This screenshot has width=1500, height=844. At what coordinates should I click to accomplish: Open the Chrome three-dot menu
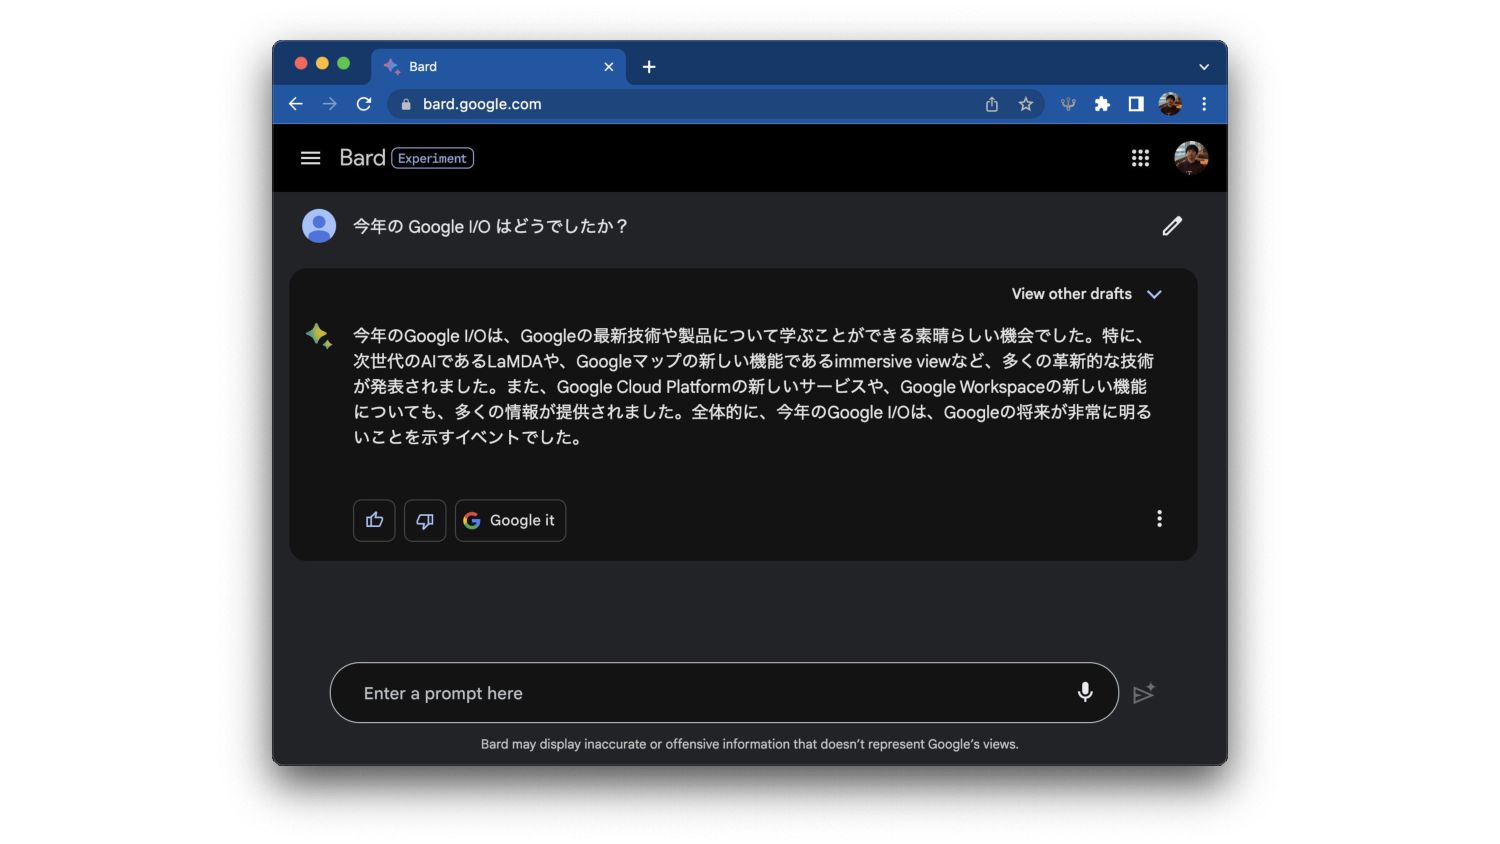coord(1204,104)
